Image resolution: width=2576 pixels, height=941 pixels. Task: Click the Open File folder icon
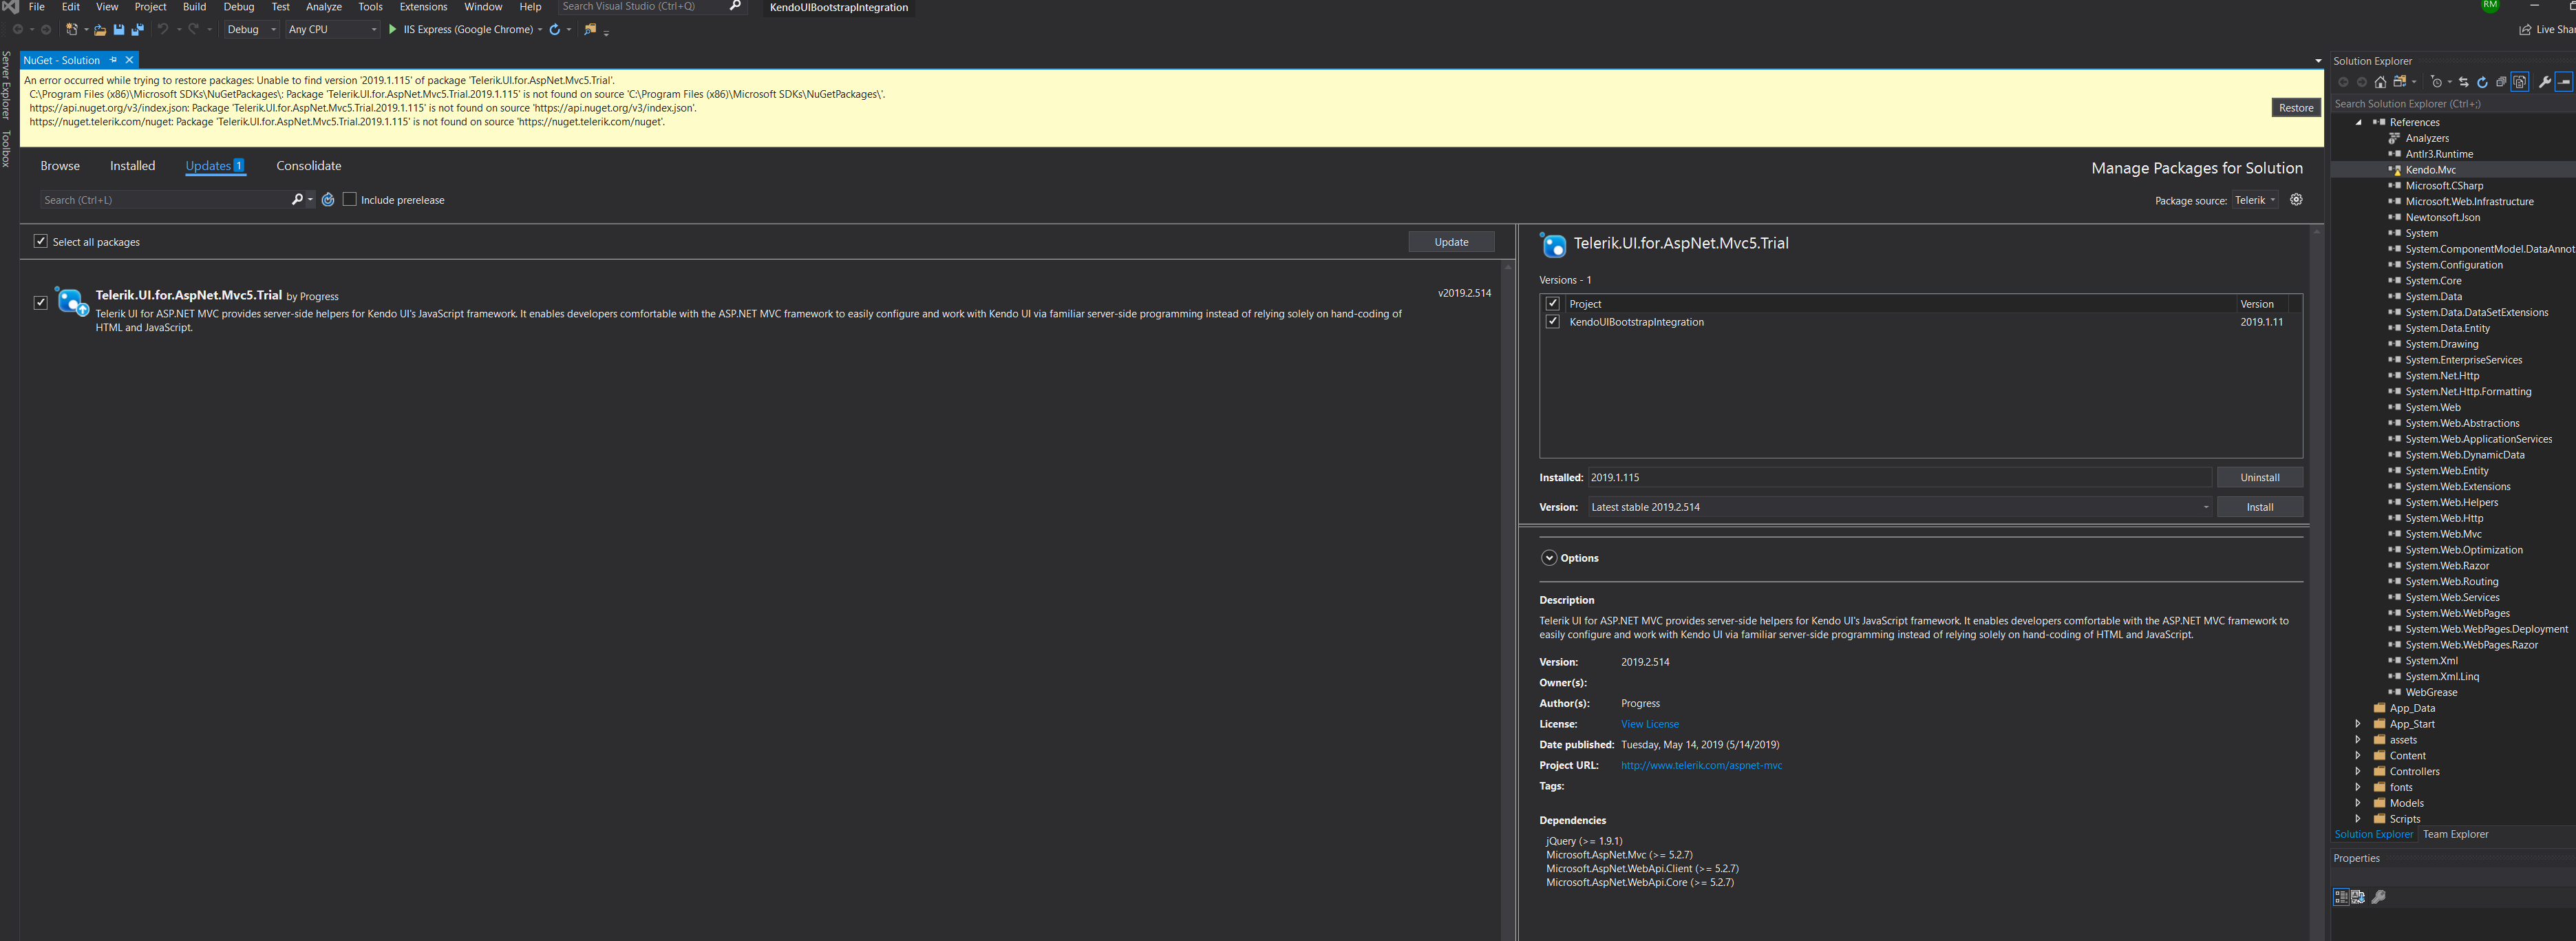(100, 30)
